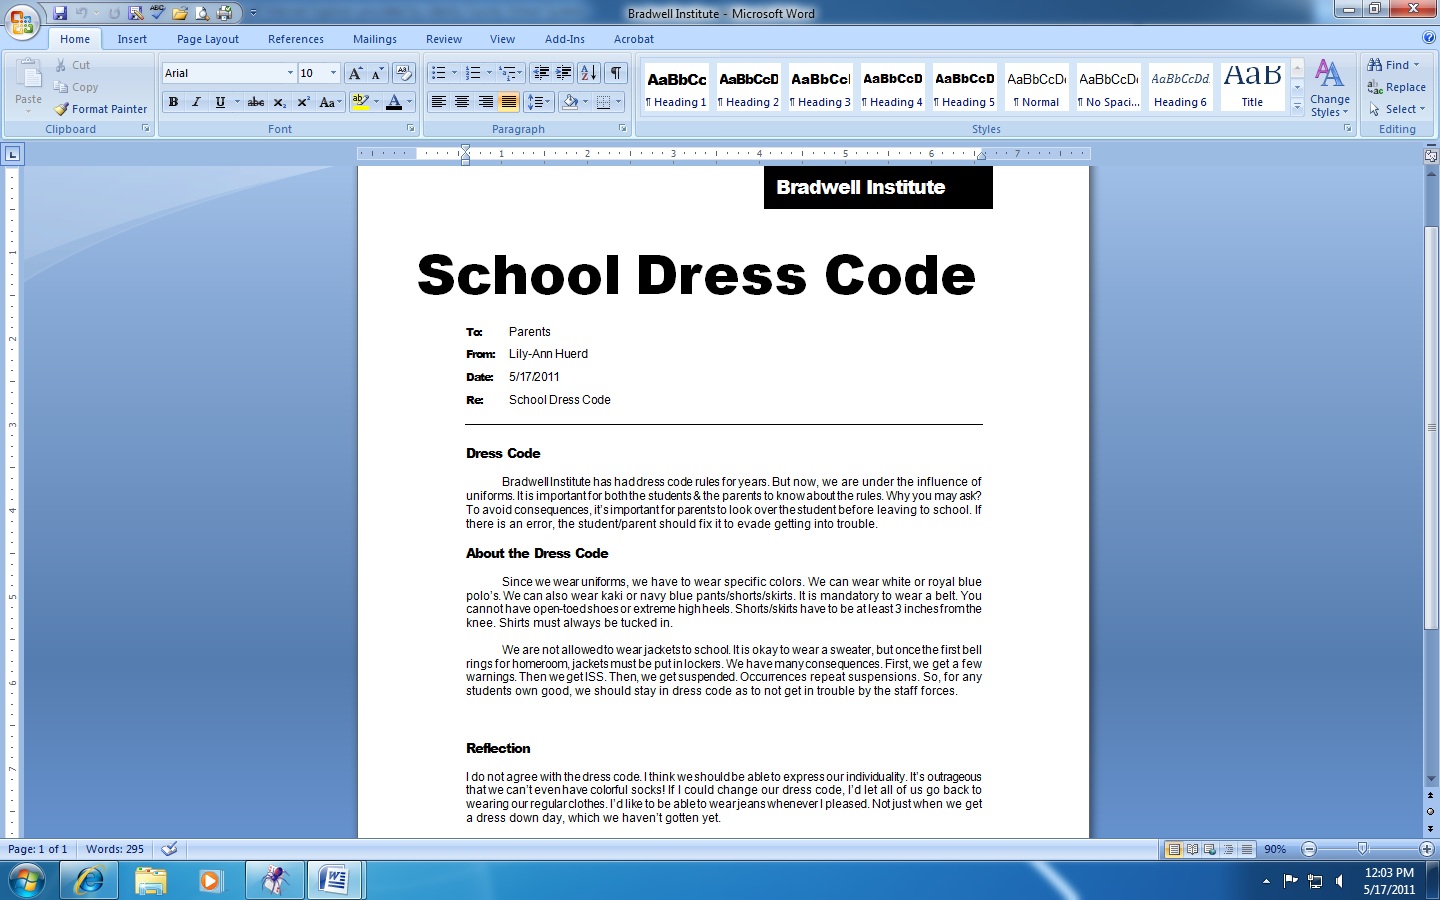Viewport: 1440px width, 900px height.
Task: Toggle superscript formatting
Action: 303,102
